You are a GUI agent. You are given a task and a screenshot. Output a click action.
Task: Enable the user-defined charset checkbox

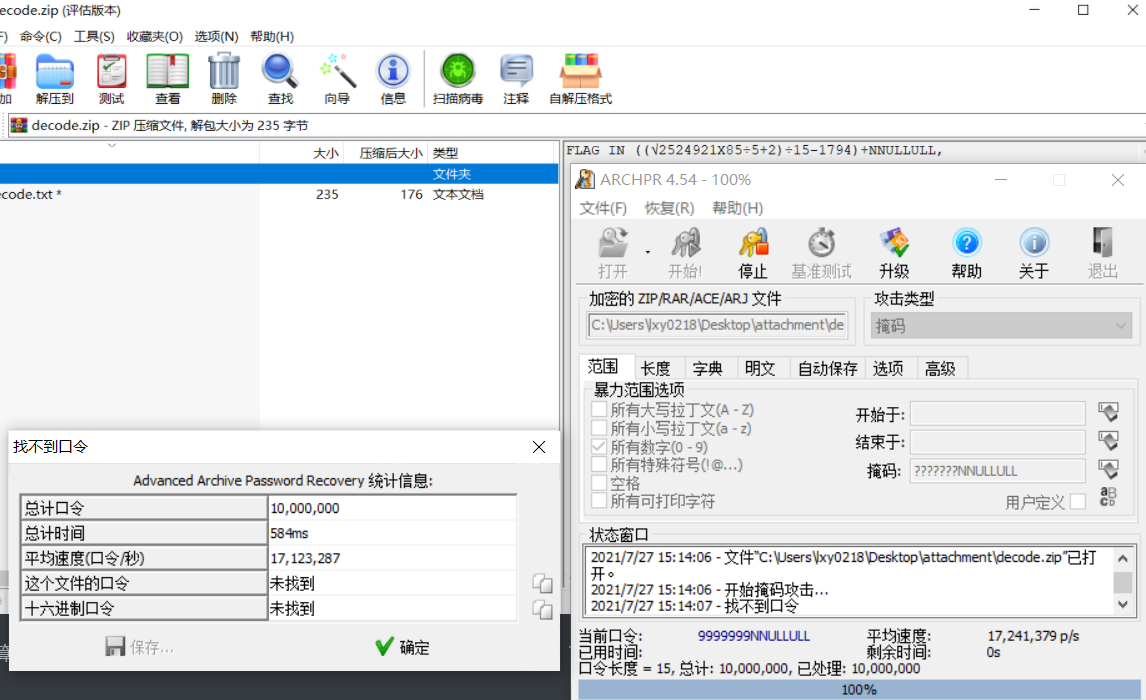(x=1077, y=502)
